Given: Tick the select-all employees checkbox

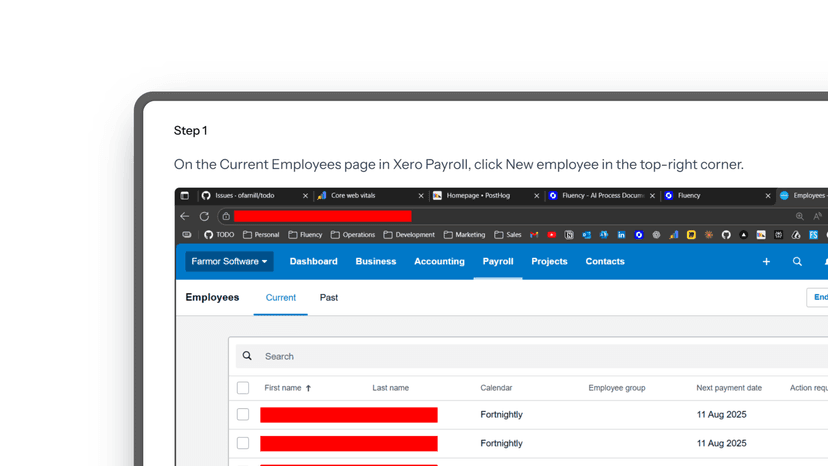Looking at the screenshot, I should pyautogui.click(x=243, y=388).
